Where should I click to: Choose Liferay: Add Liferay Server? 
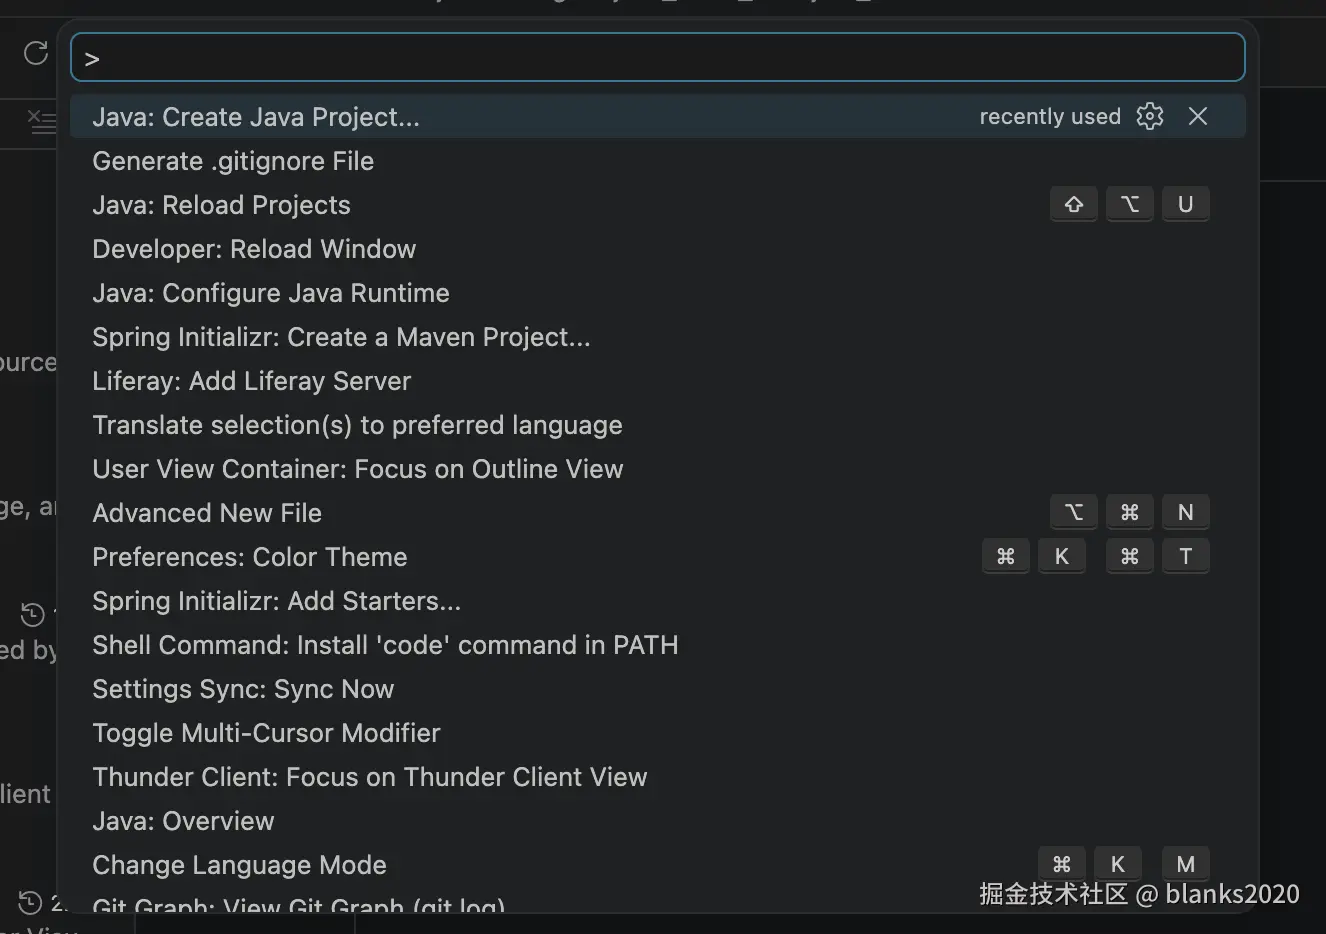coord(251,381)
